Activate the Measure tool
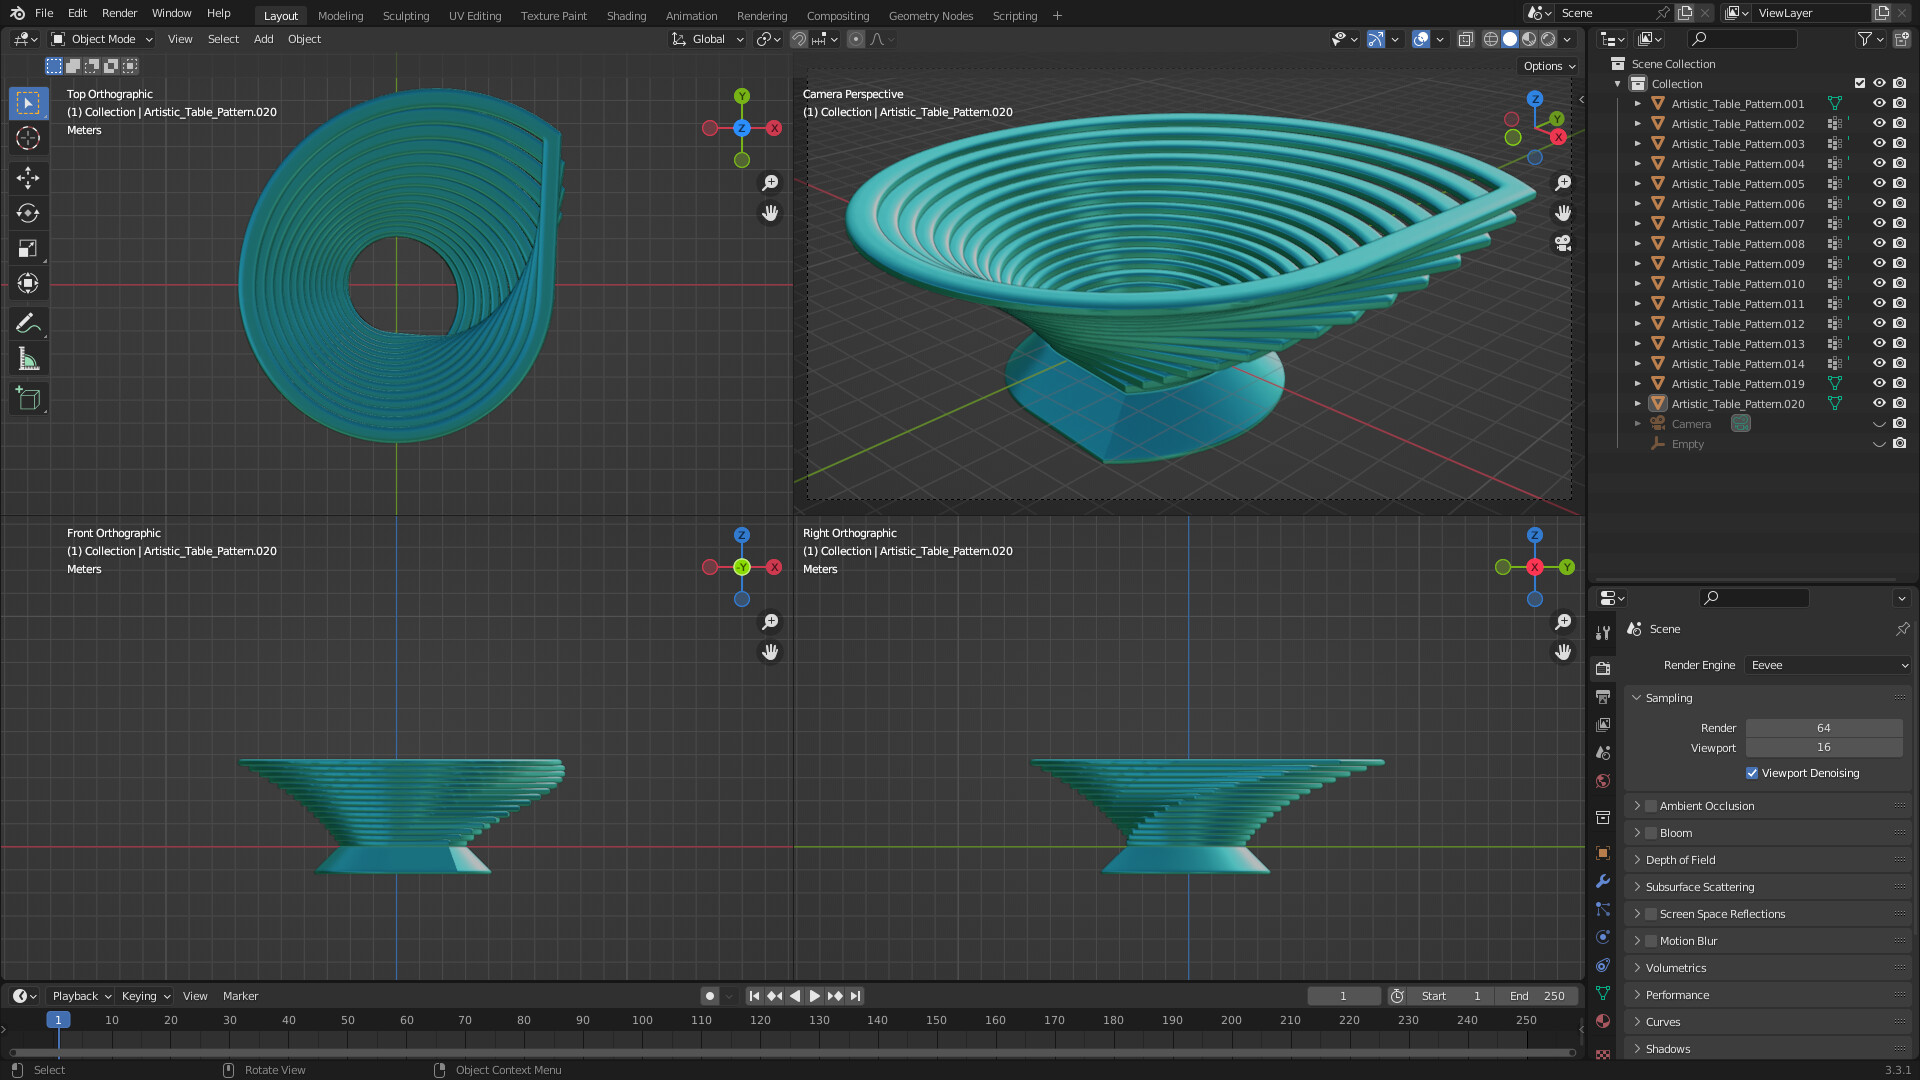The height and width of the screenshot is (1080, 1920). coord(28,357)
